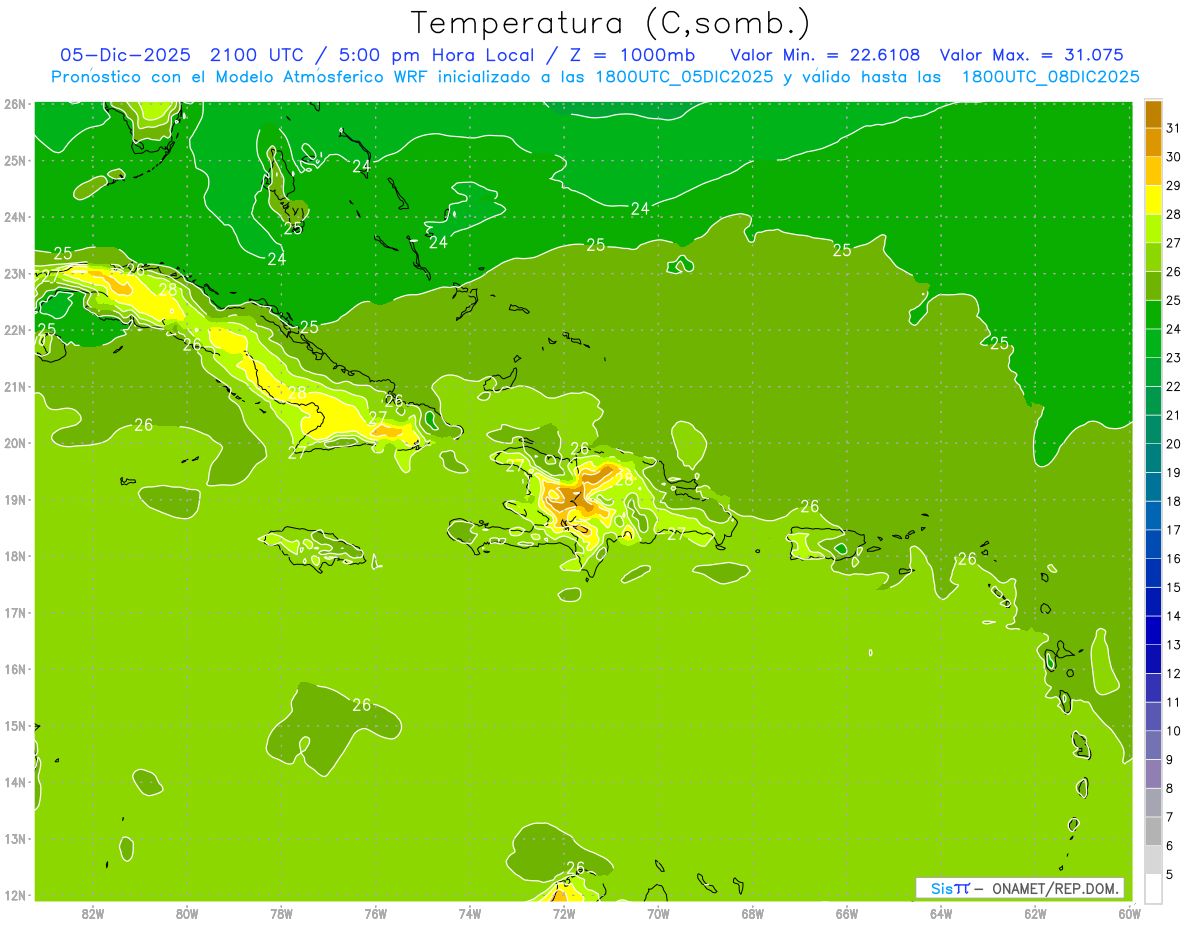The width and height of the screenshot is (1200, 927).
Task: Click the '16N' latitude axis label
Action: pos(14,669)
